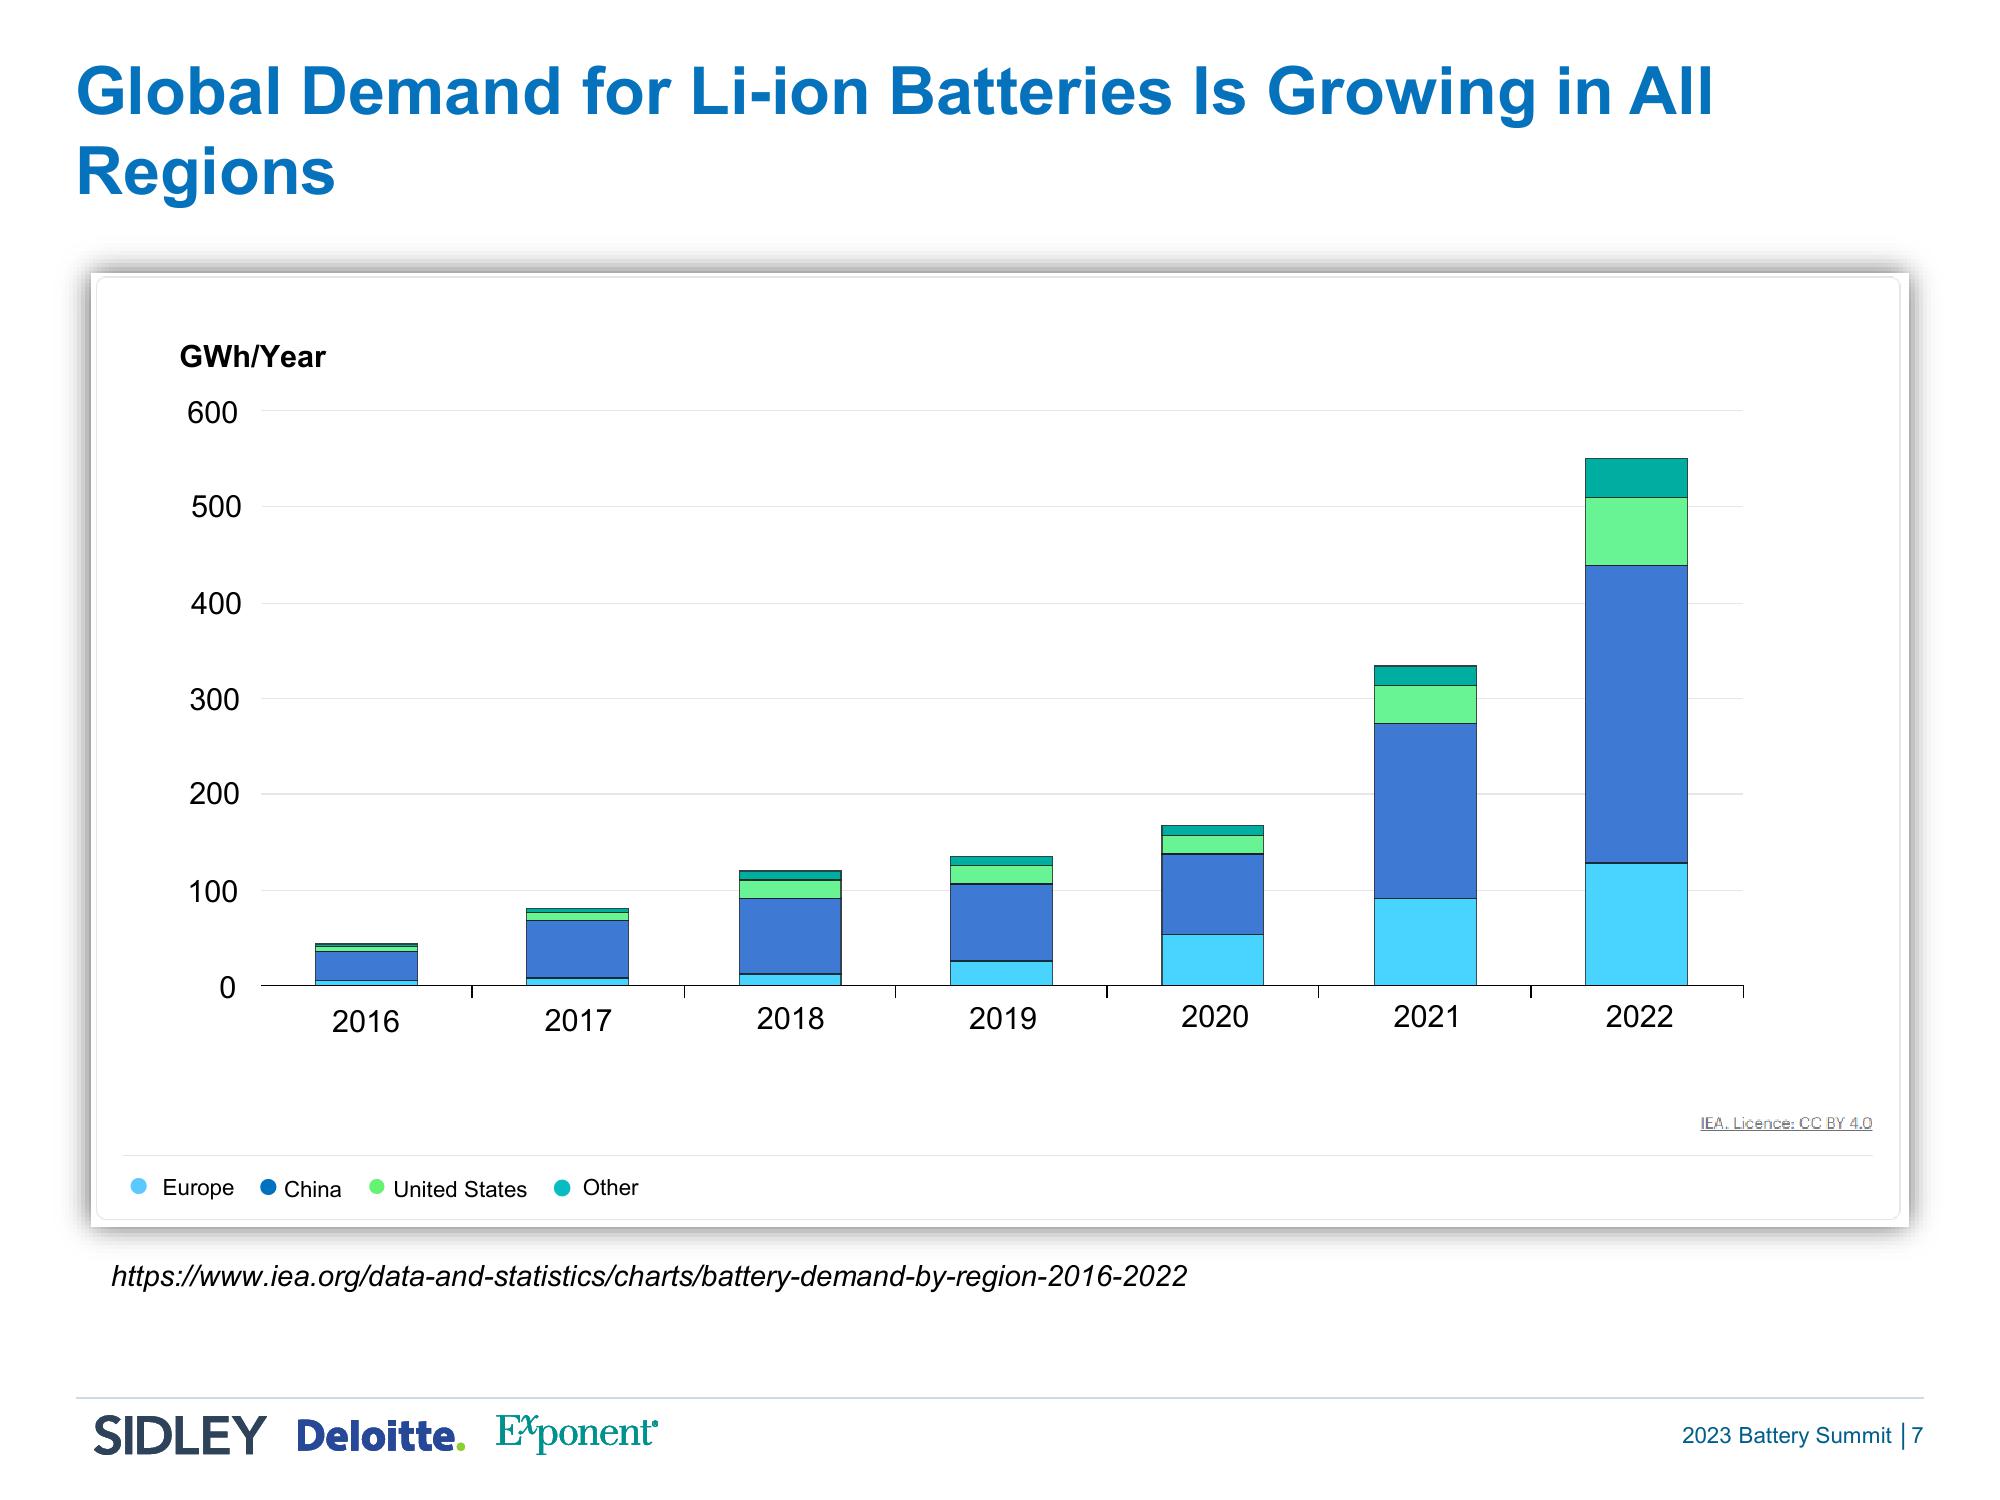Select the 2022 United States bar segment
Image resolution: width=2000 pixels, height=1500 pixels.
1636,532
